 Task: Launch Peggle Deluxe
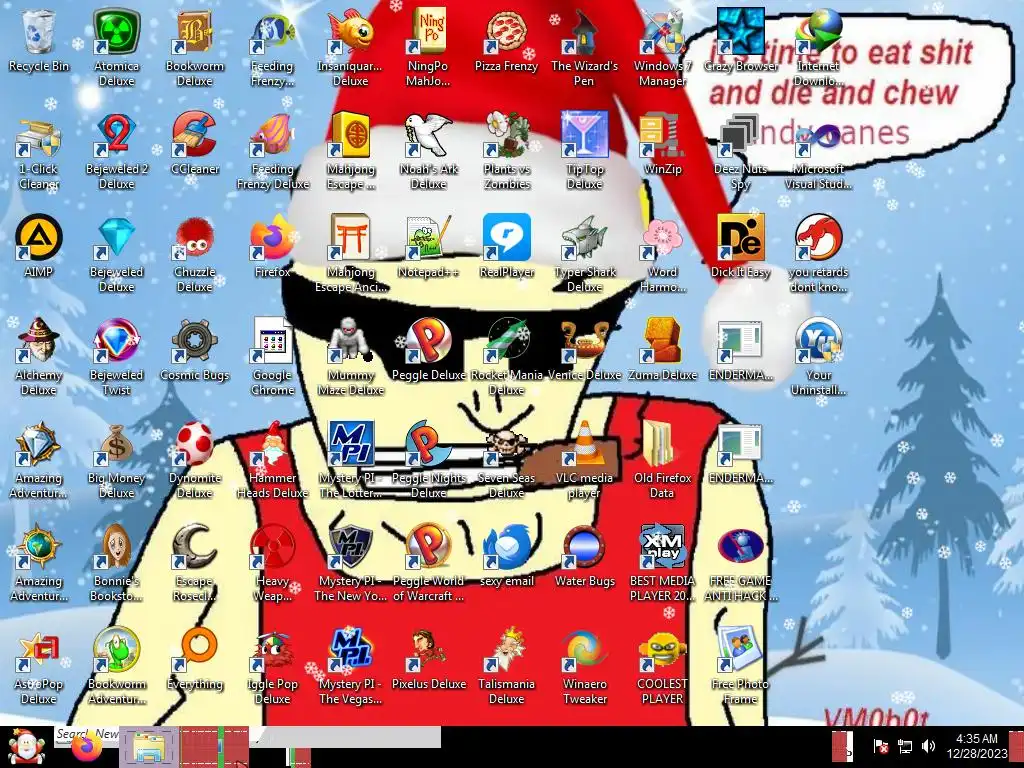click(x=428, y=349)
